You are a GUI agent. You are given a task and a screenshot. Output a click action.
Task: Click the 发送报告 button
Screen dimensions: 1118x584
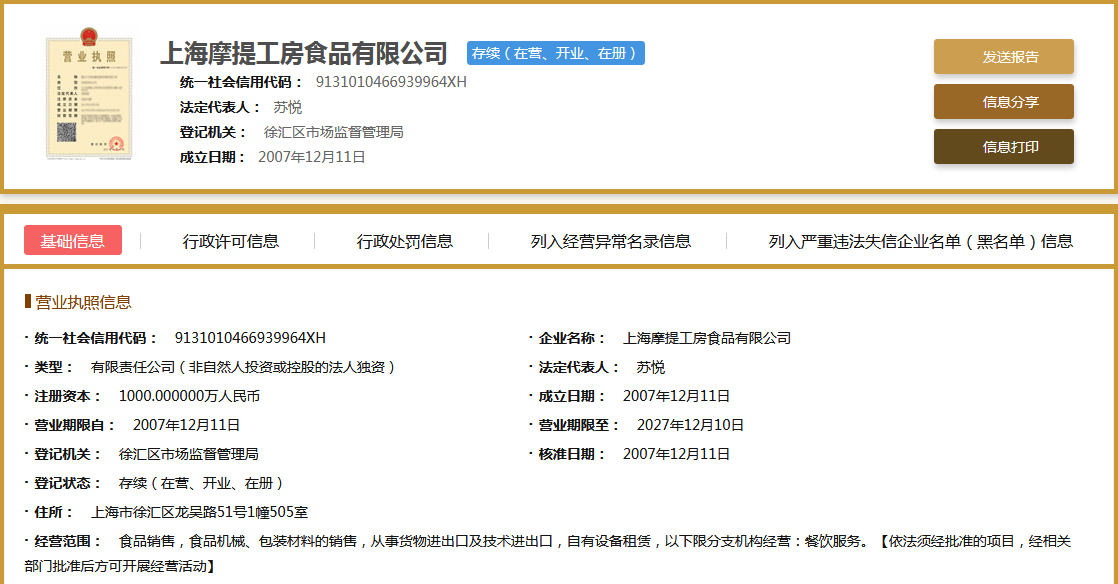coord(1003,57)
